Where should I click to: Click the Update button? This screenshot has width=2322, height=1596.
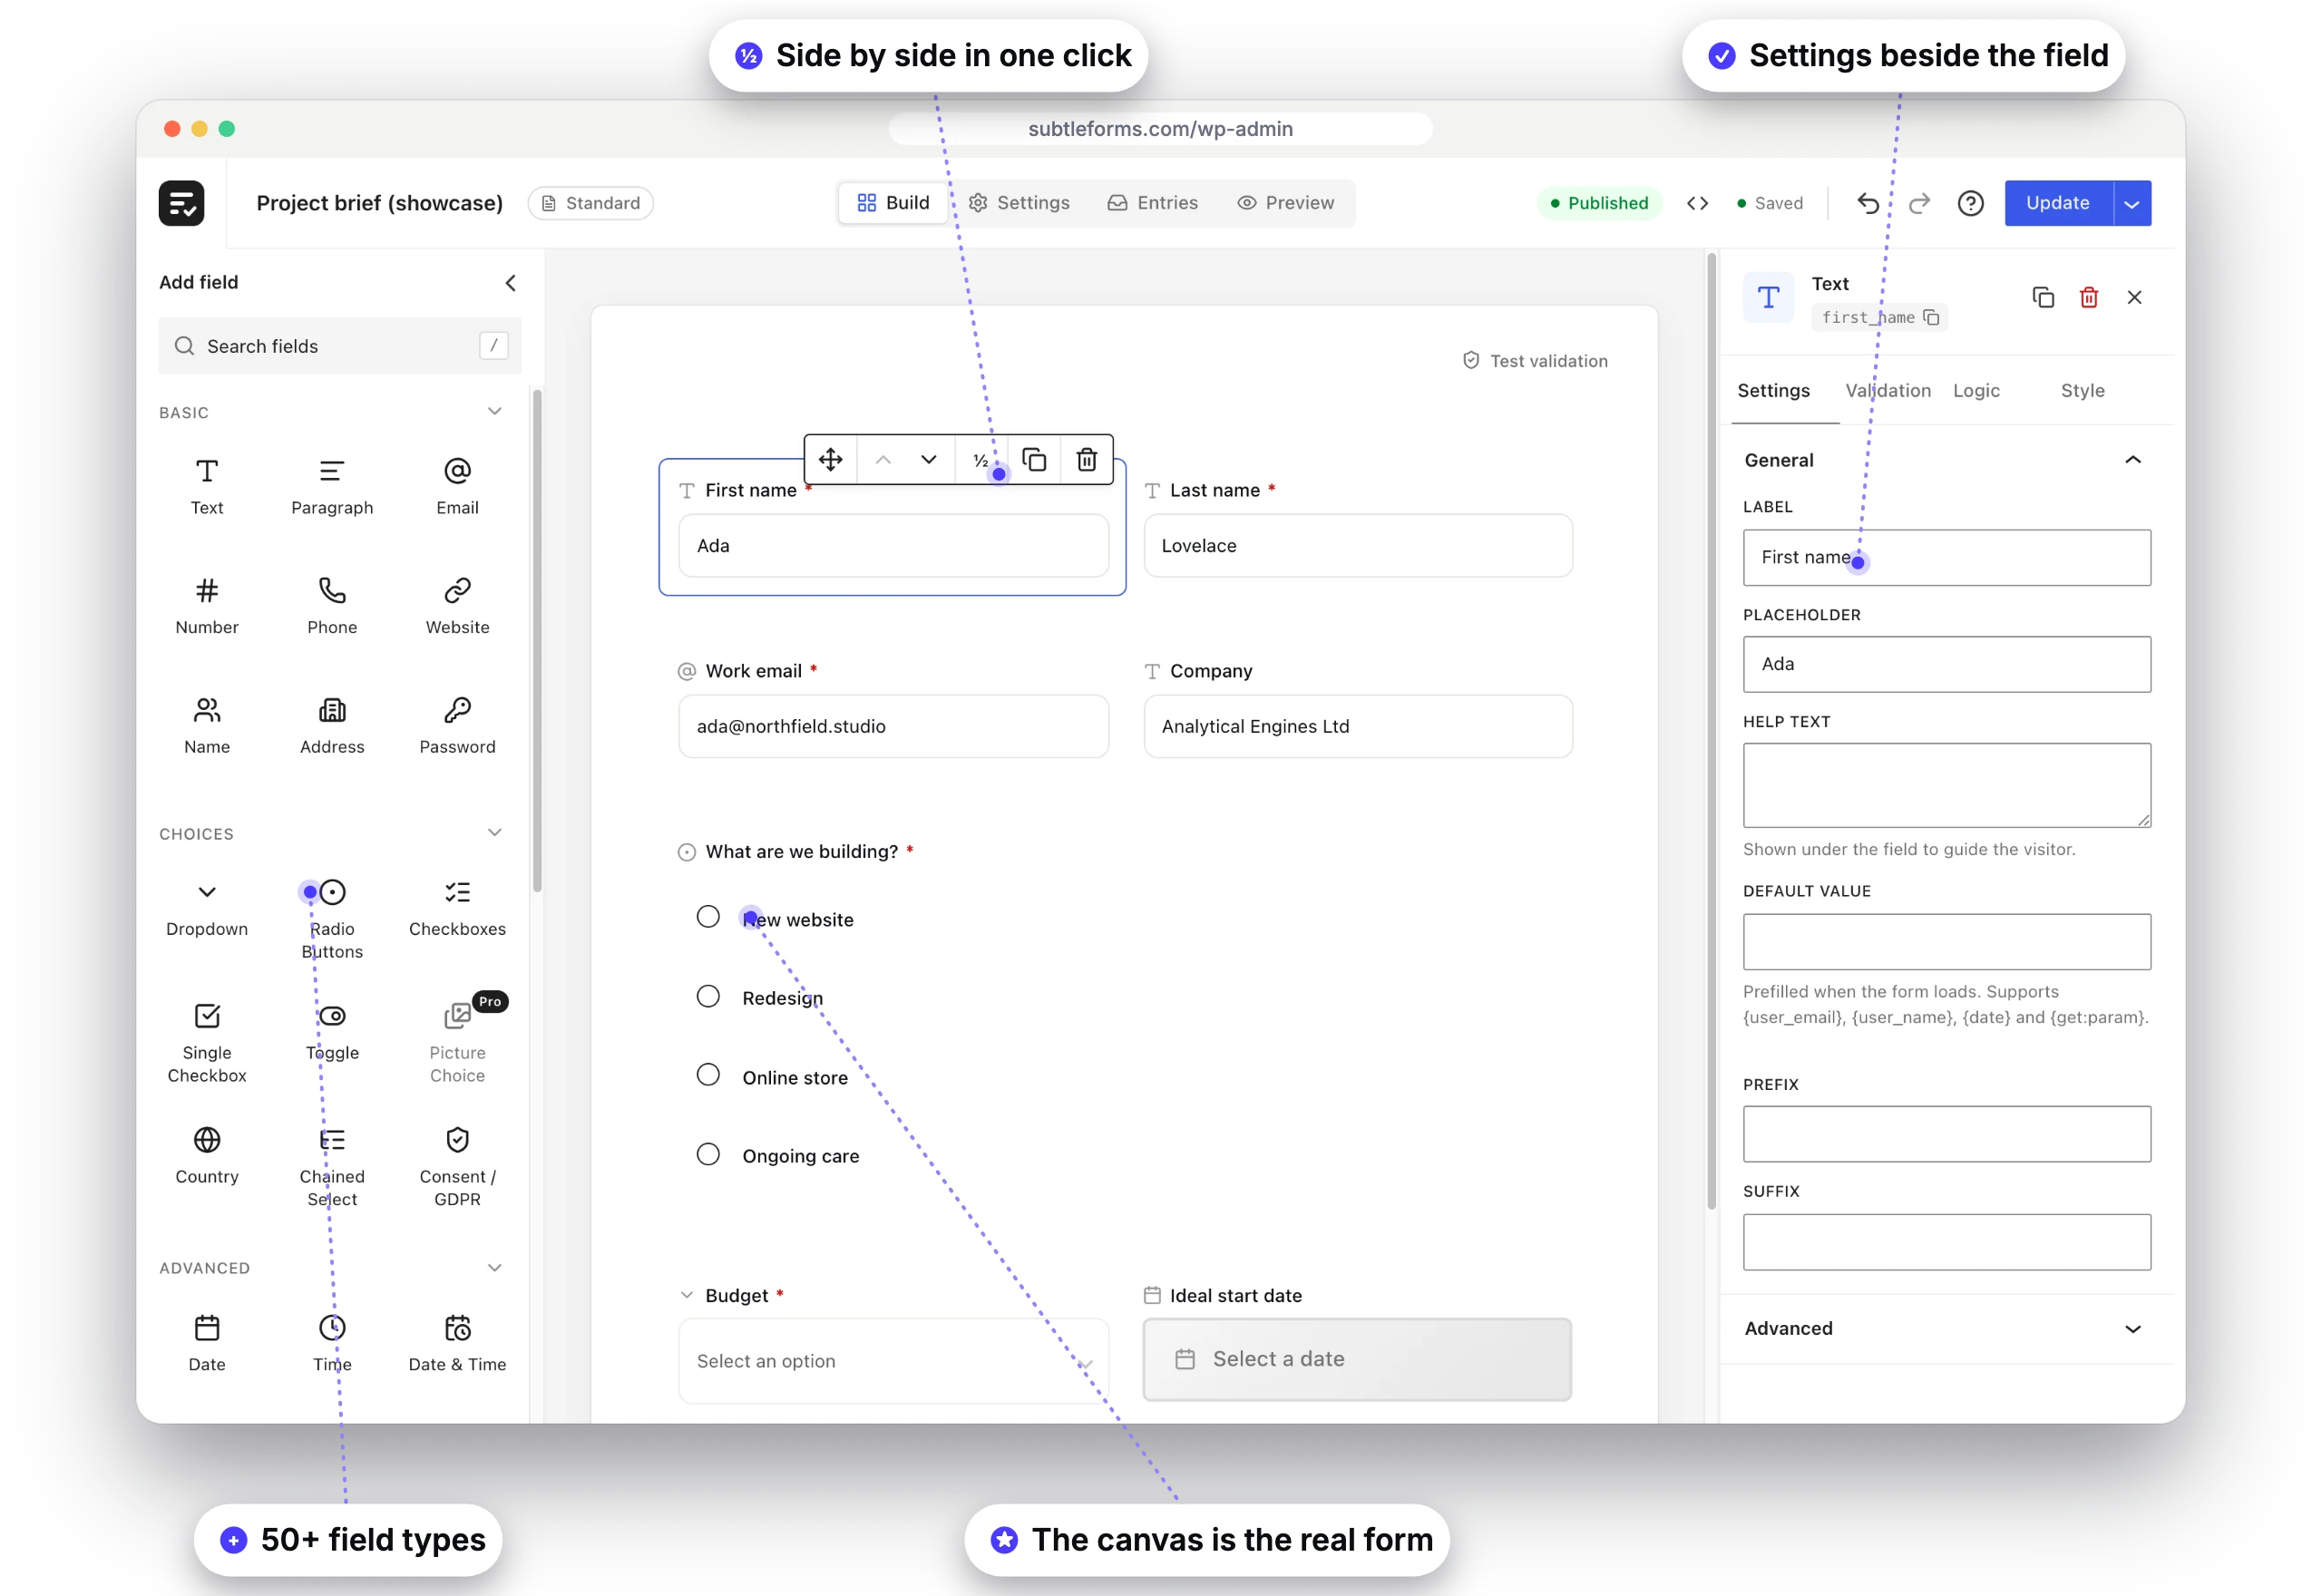pos(2057,203)
